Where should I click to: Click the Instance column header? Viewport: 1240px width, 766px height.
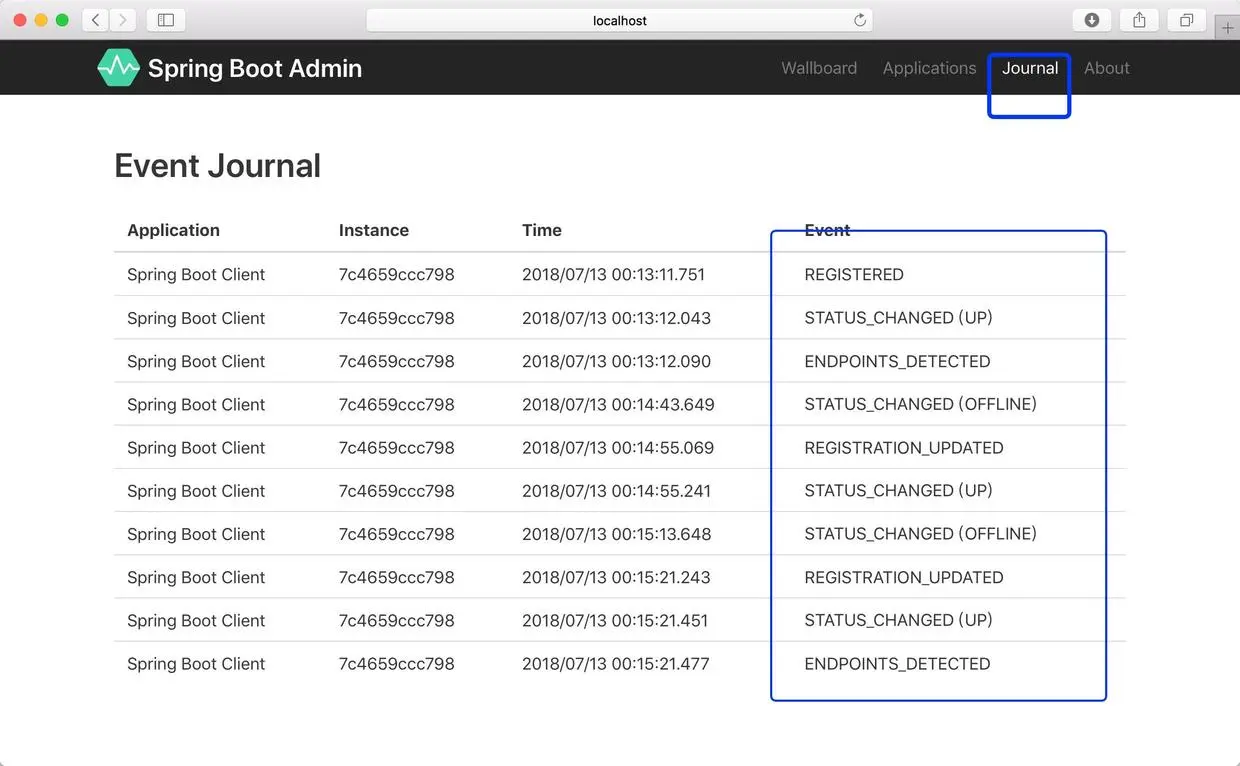[373, 230]
